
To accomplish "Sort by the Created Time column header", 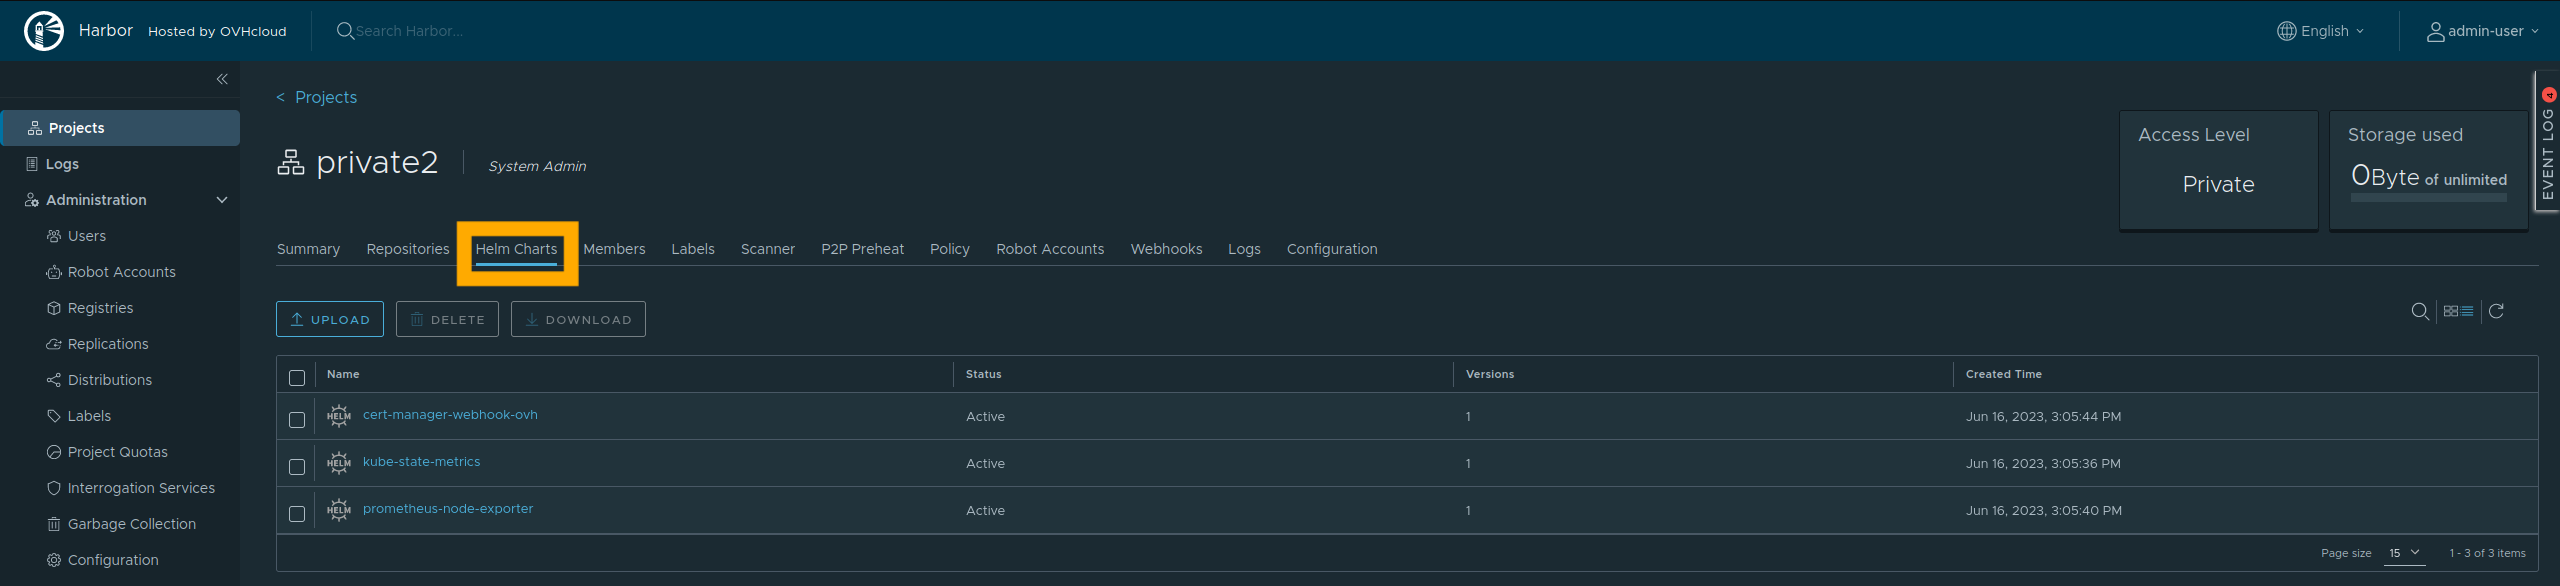I will 2004,374.
